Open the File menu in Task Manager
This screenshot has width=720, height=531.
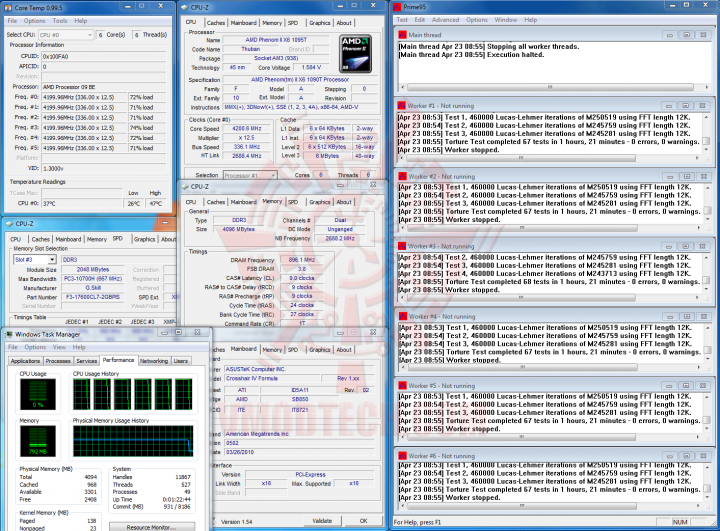(x=12, y=347)
